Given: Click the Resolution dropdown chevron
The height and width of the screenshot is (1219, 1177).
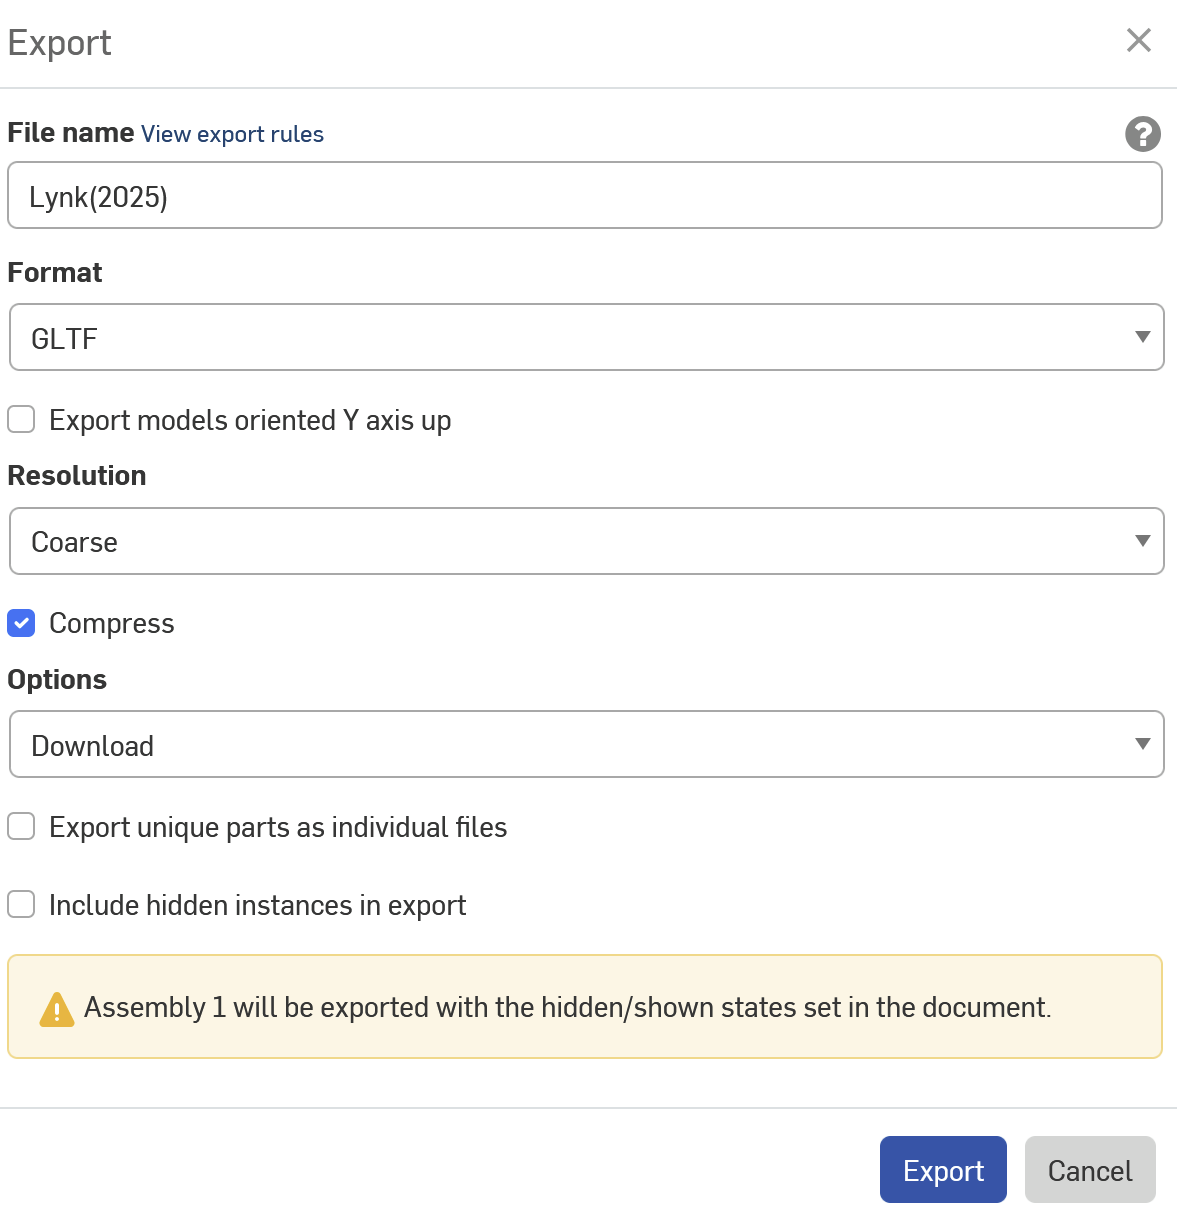Looking at the screenshot, I should 1143,541.
